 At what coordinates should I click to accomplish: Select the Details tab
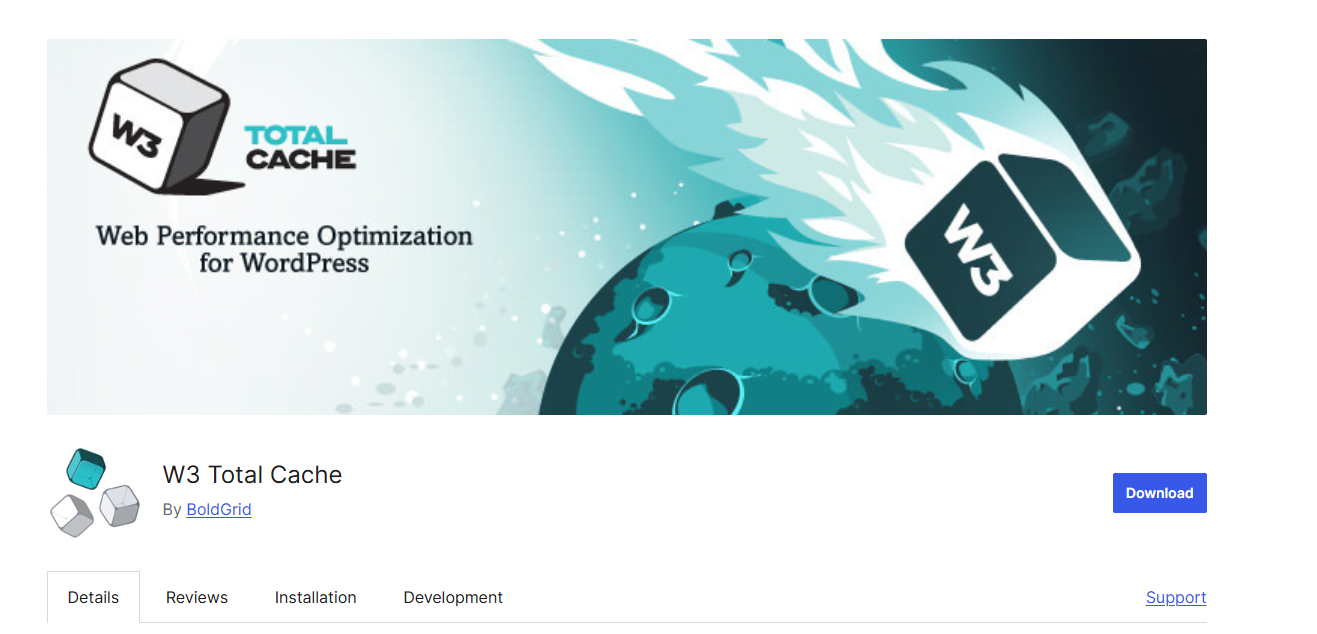click(93, 597)
